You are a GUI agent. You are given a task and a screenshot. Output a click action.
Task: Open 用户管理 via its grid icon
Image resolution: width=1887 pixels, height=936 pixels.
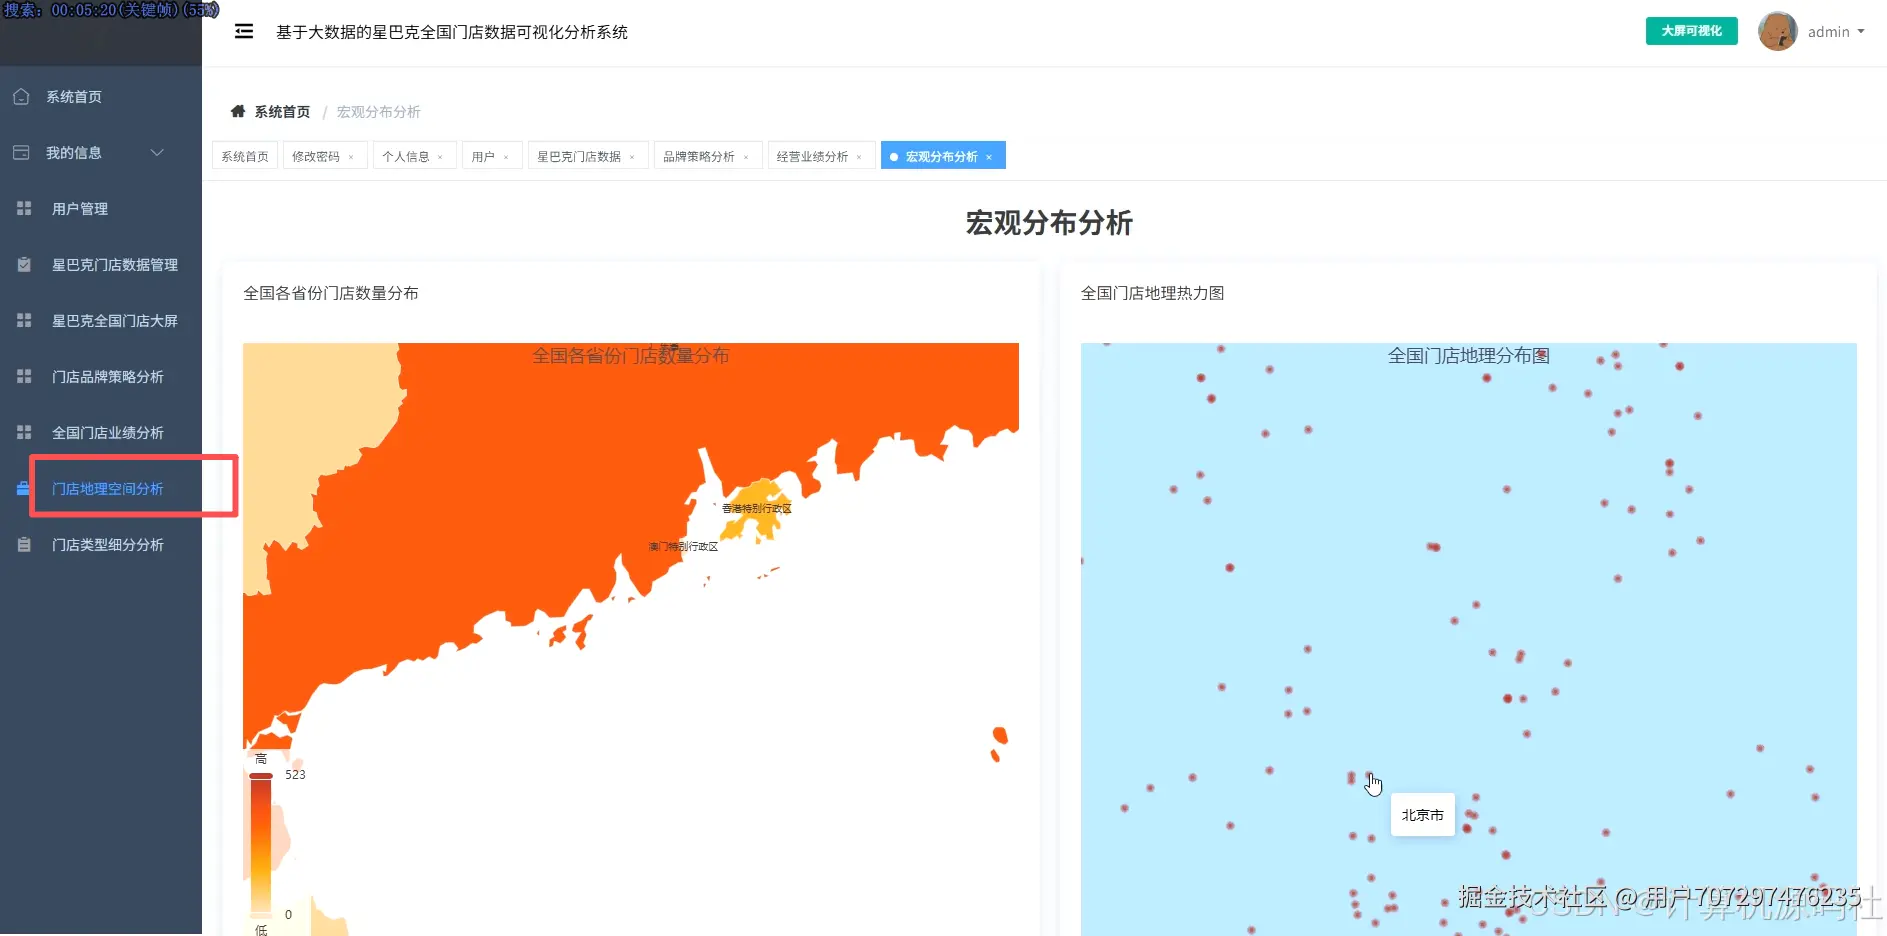point(22,208)
